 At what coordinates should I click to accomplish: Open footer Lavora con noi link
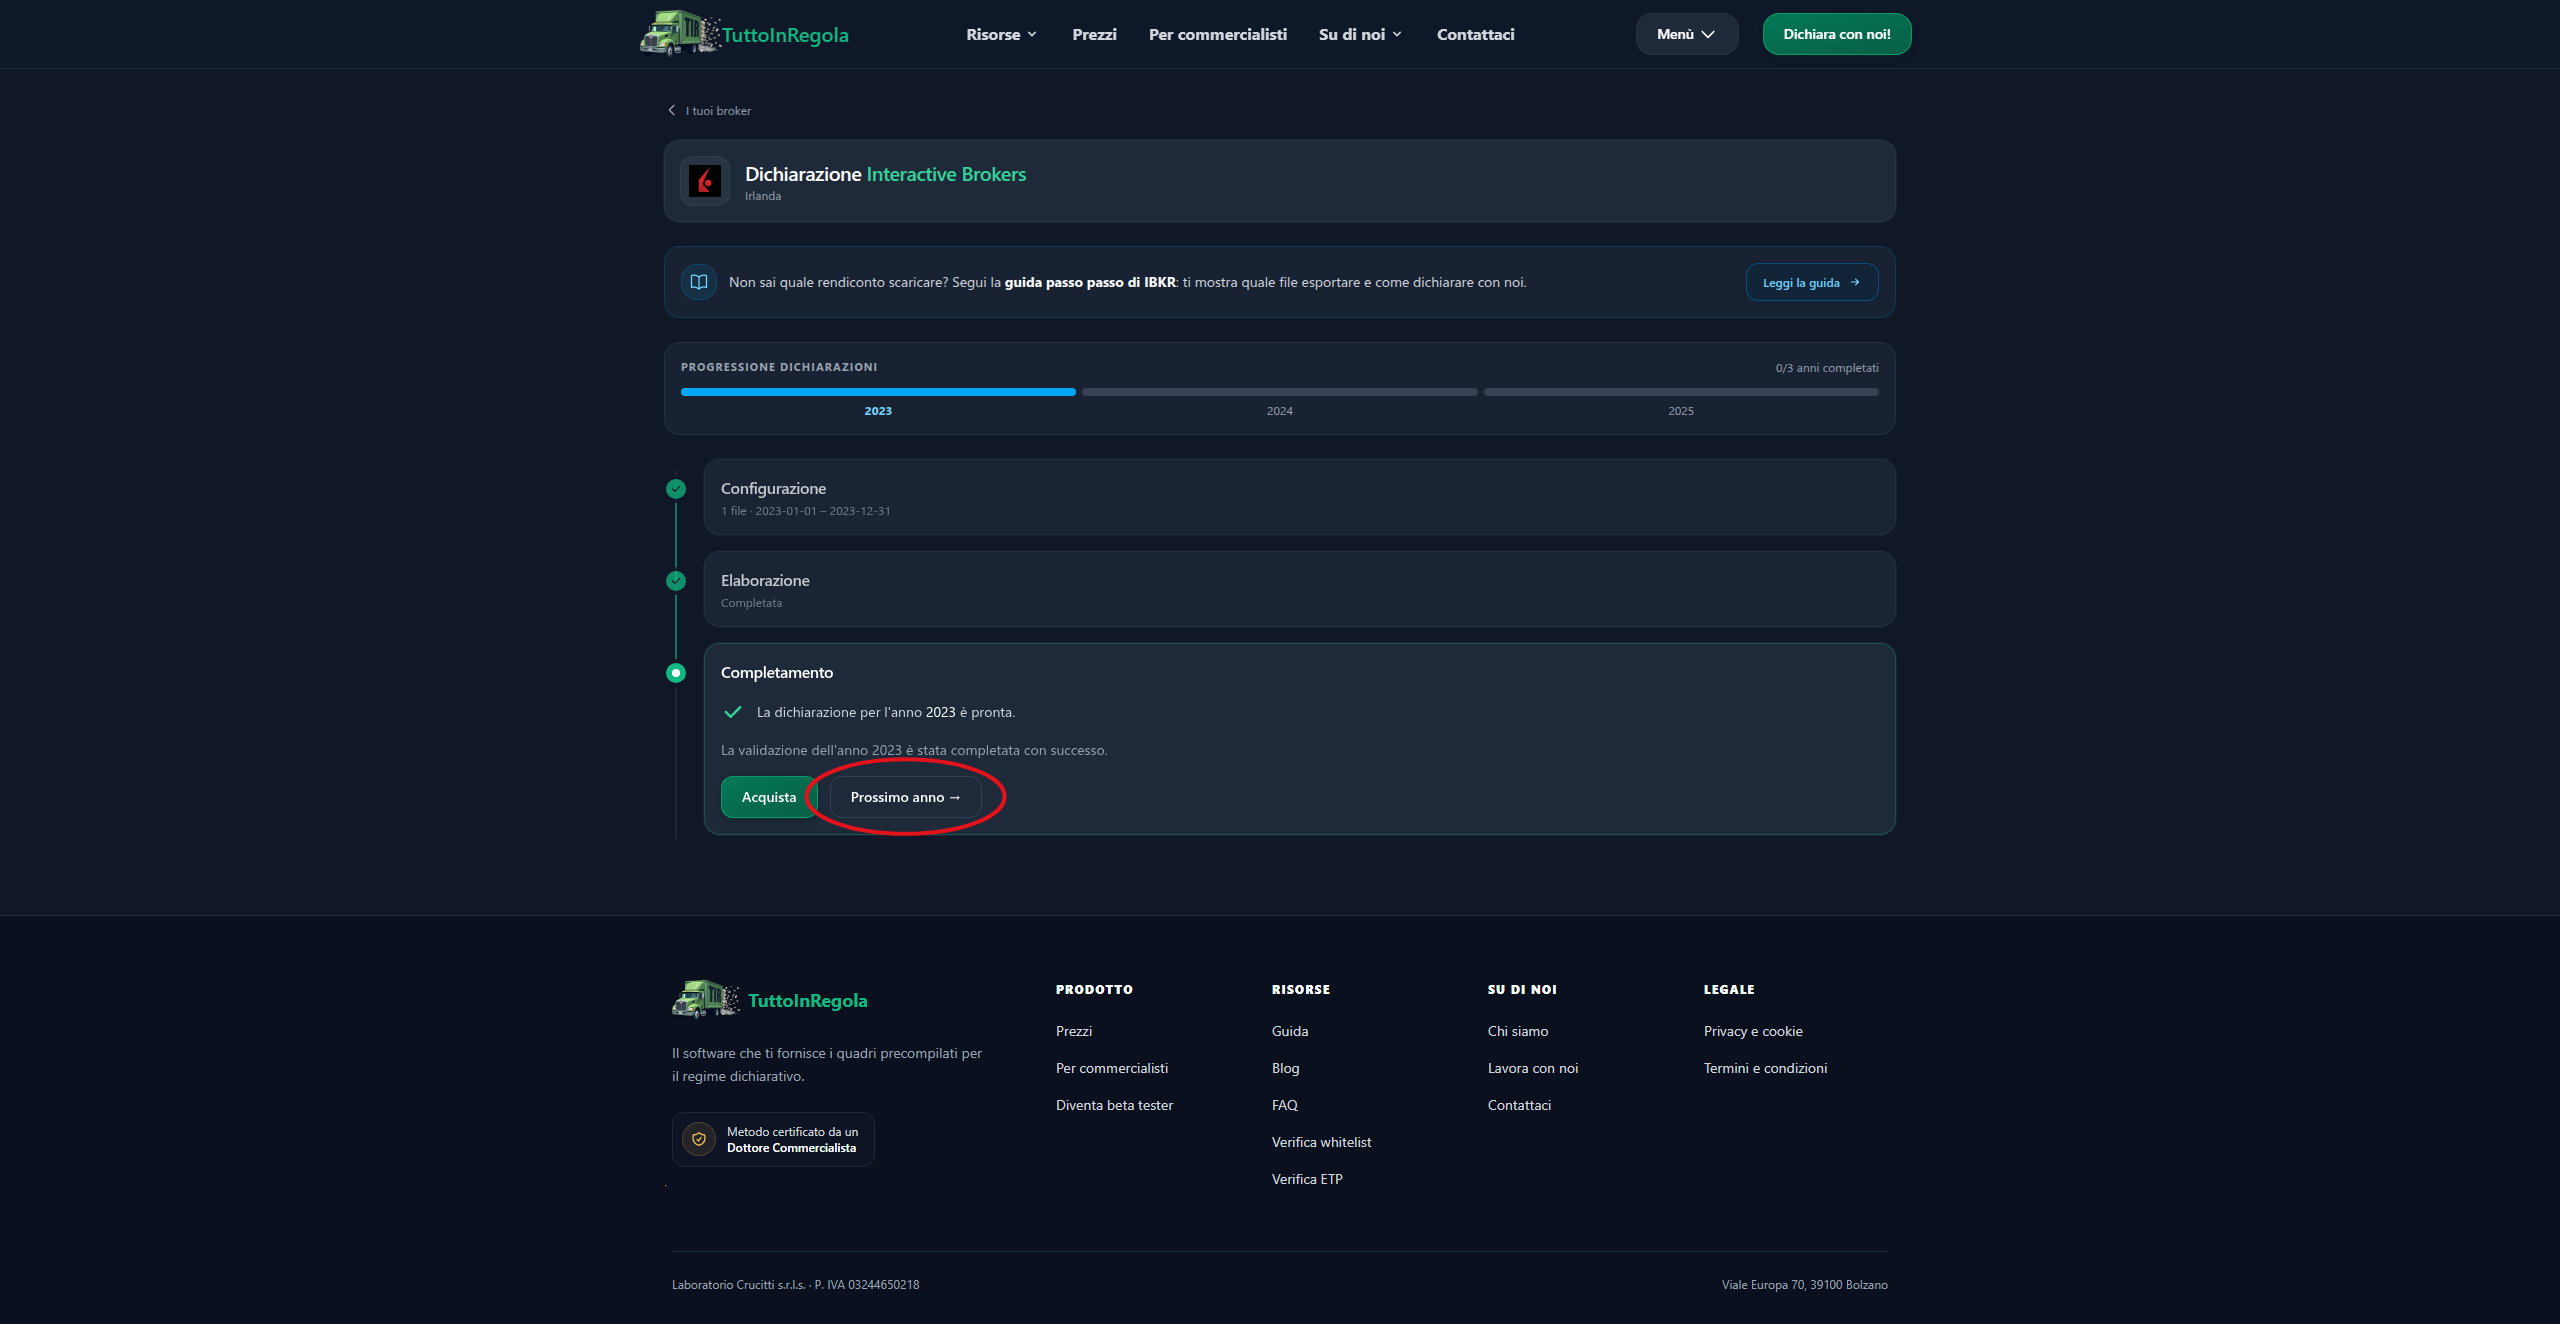(1532, 1068)
